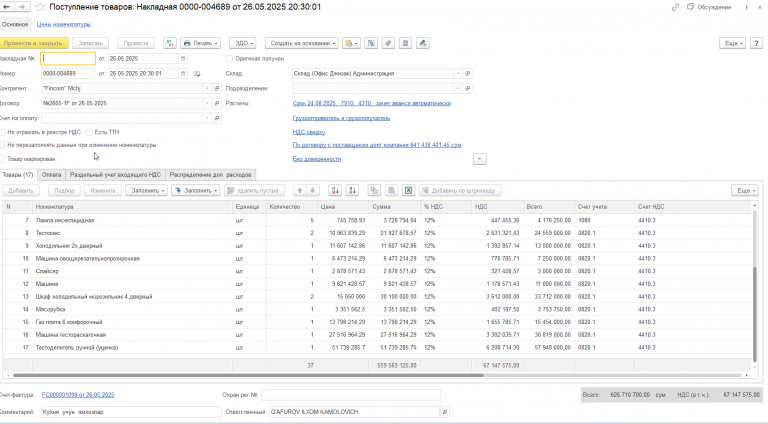
Task: Click the Обсуждение button
Action: click(x=709, y=7)
